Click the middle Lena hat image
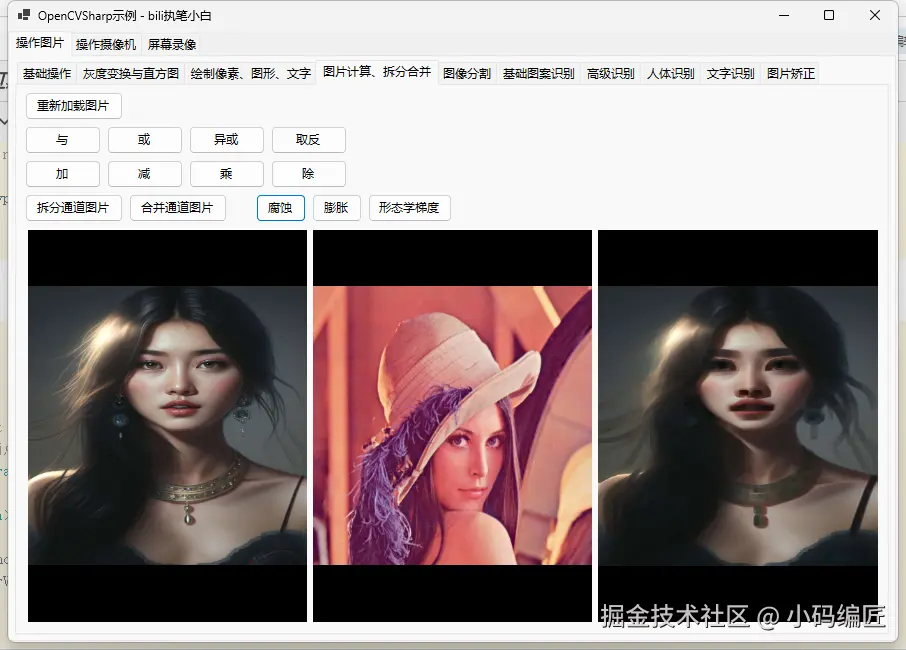The width and height of the screenshot is (906, 650). click(x=452, y=426)
